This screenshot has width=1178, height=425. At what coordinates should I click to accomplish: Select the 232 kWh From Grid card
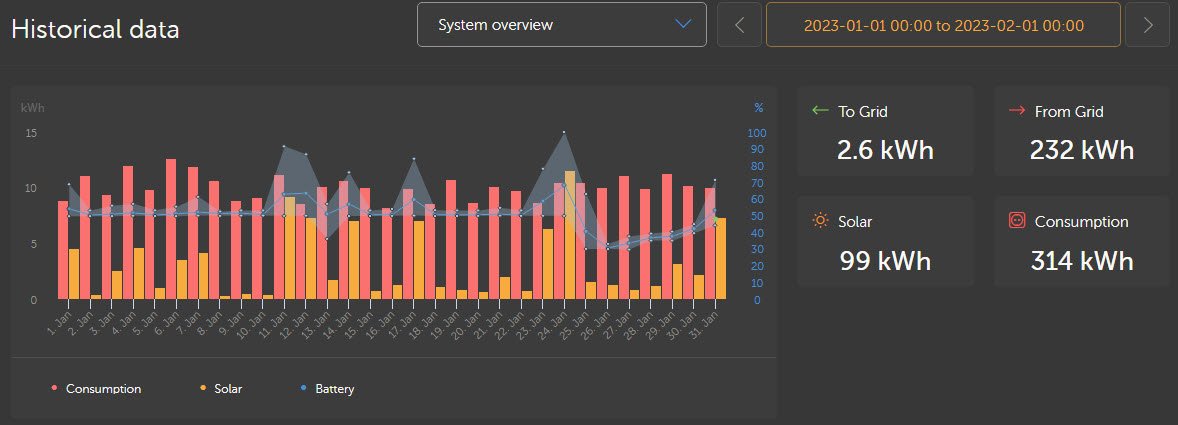click(1081, 131)
